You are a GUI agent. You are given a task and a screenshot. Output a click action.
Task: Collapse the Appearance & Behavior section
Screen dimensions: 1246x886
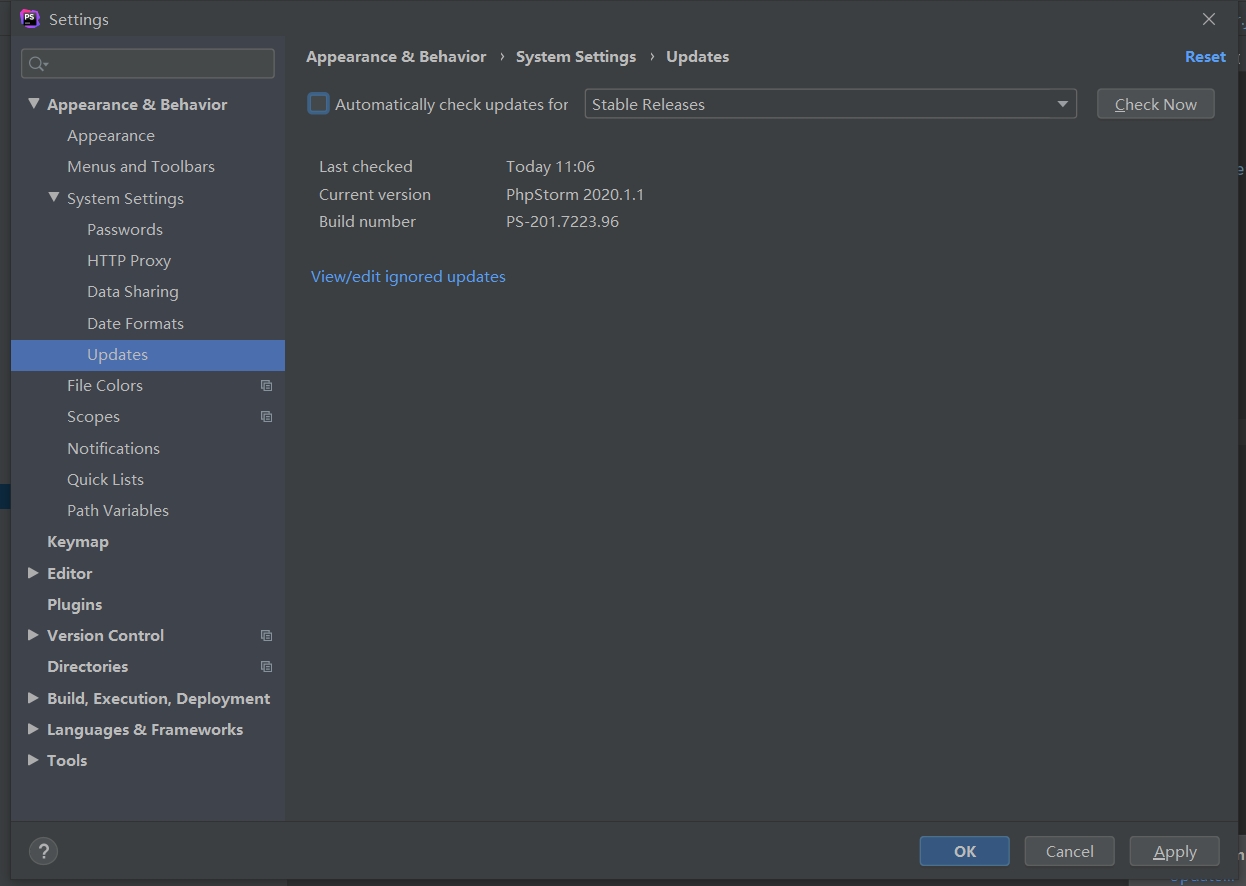point(34,104)
